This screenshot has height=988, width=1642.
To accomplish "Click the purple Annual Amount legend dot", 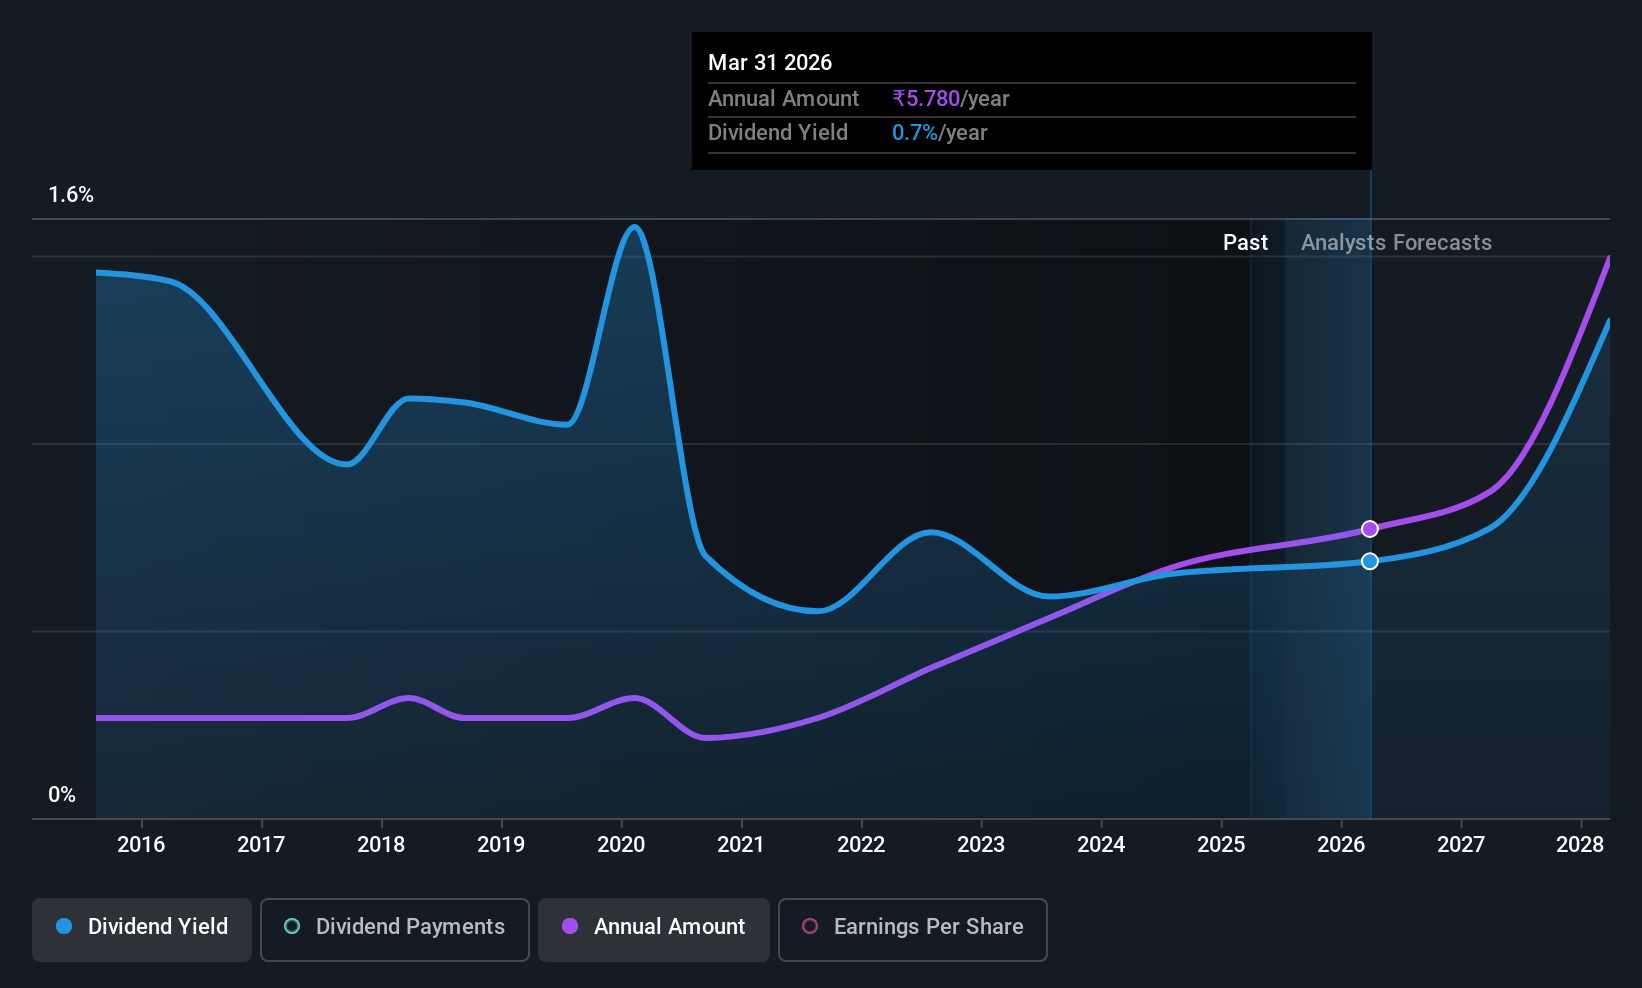I will point(570,926).
